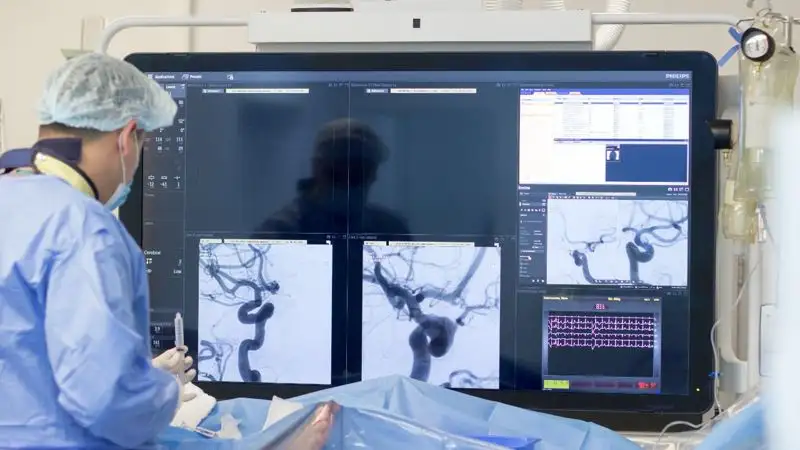Open the dropdown label in top-right viewport header
The image size is (800, 450).
click(377, 91)
